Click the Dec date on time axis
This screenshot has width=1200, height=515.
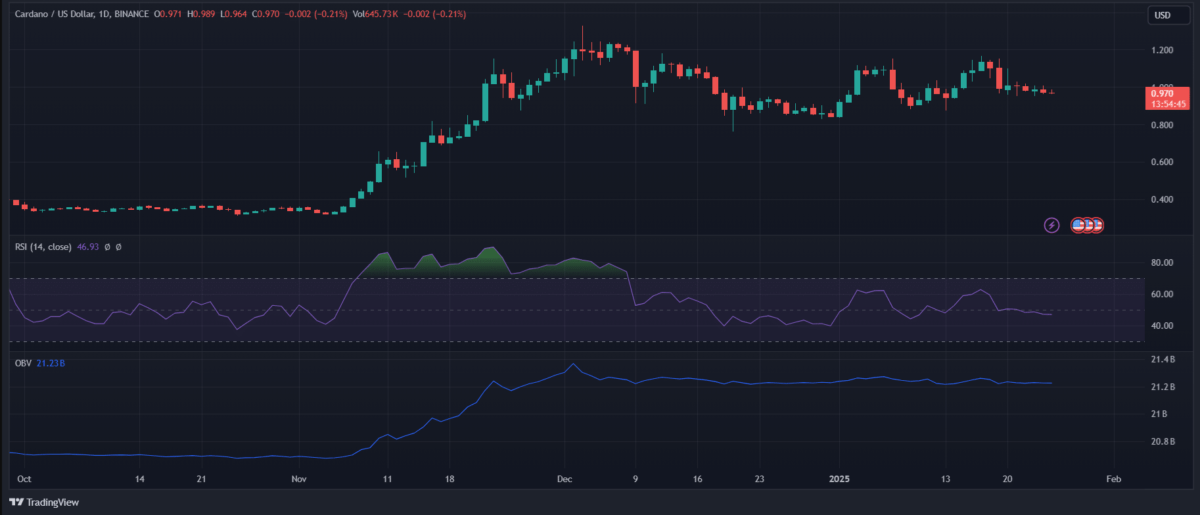click(x=565, y=480)
